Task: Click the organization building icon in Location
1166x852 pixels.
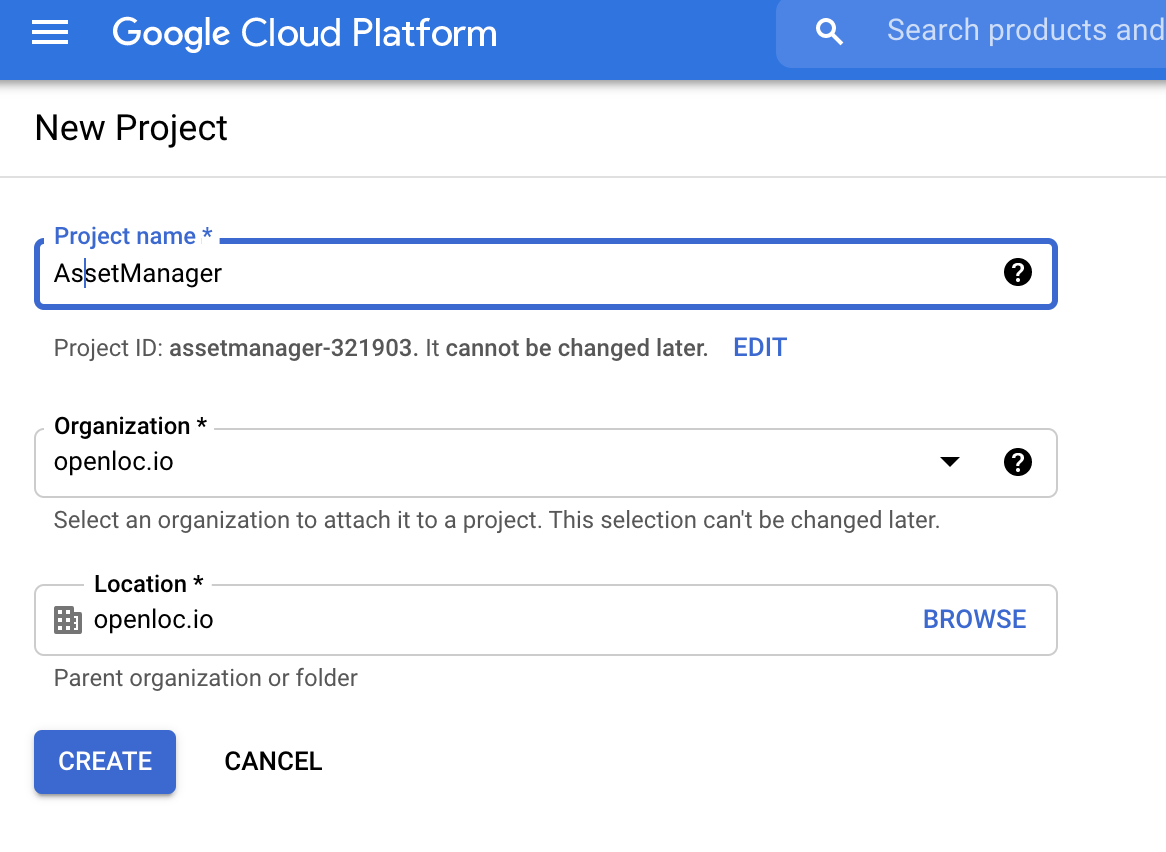Action: pyautogui.click(x=67, y=619)
